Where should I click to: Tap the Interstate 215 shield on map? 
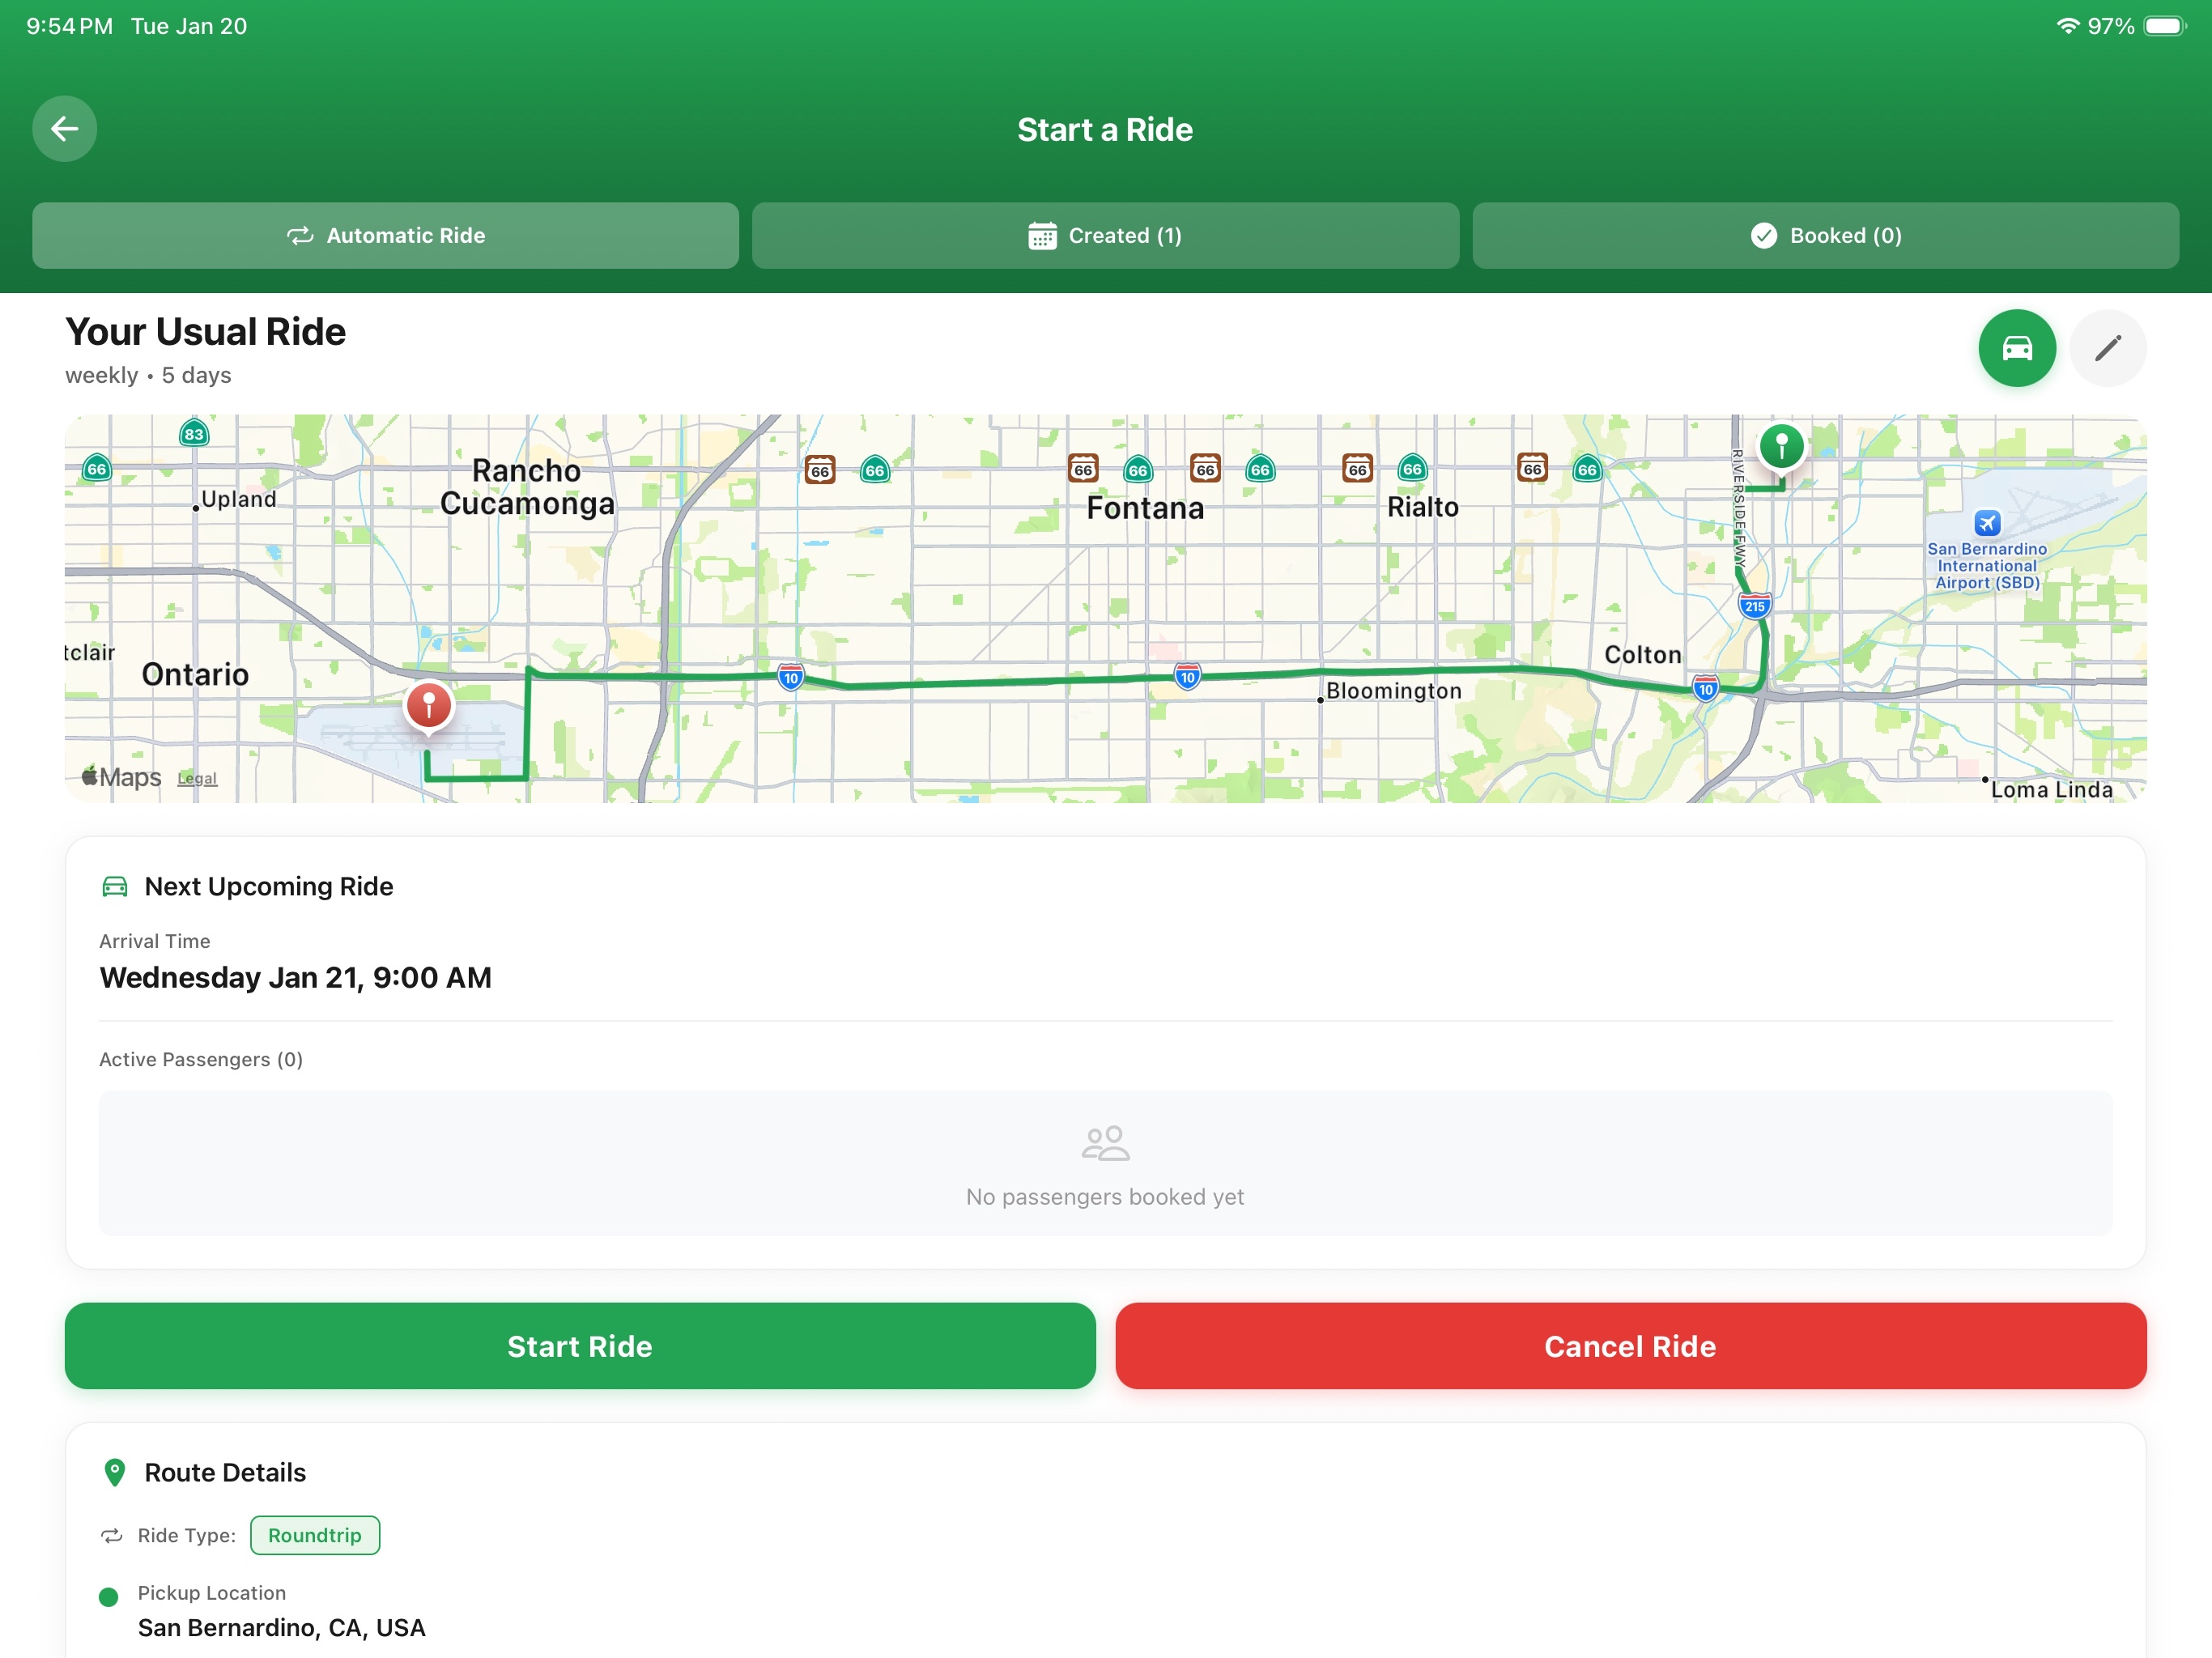click(x=1754, y=606)
